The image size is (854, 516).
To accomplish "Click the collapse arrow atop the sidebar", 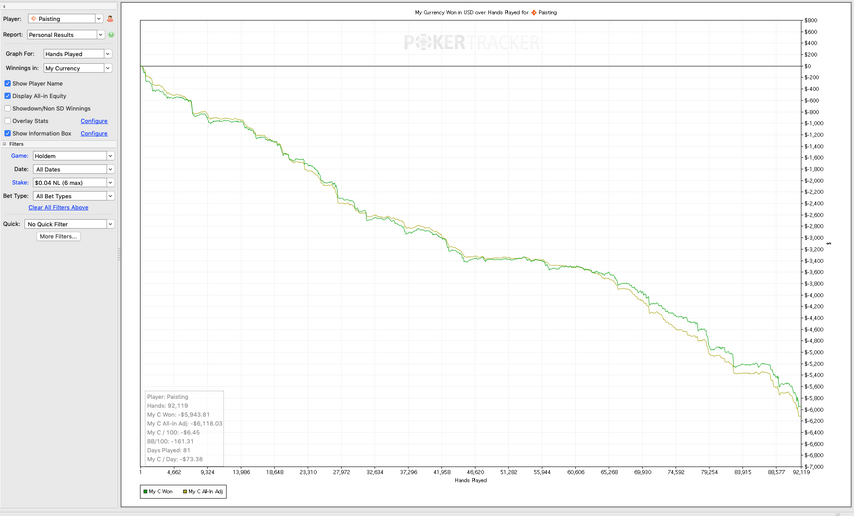I will pos(5,4).
